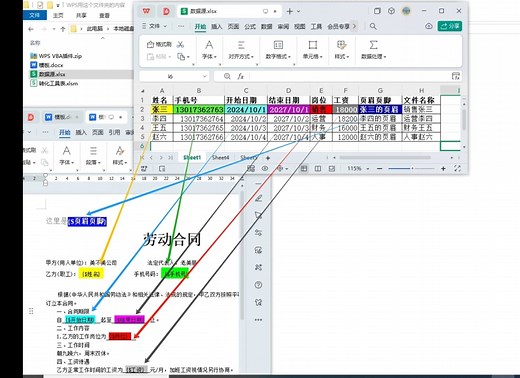Click the green 分享 share button

click(x=450, y=26)
